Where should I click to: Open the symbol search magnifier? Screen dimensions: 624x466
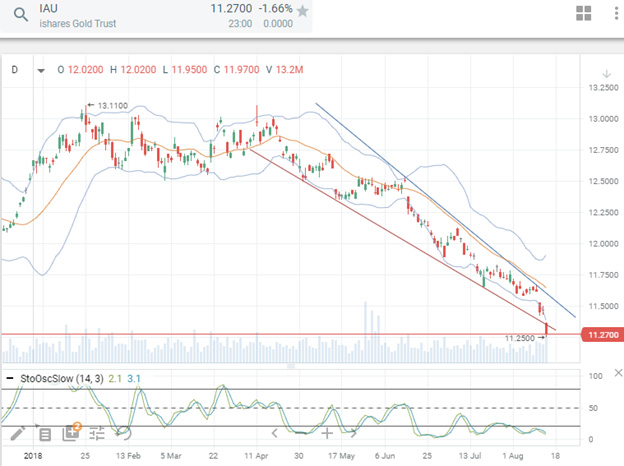[20, 15]
